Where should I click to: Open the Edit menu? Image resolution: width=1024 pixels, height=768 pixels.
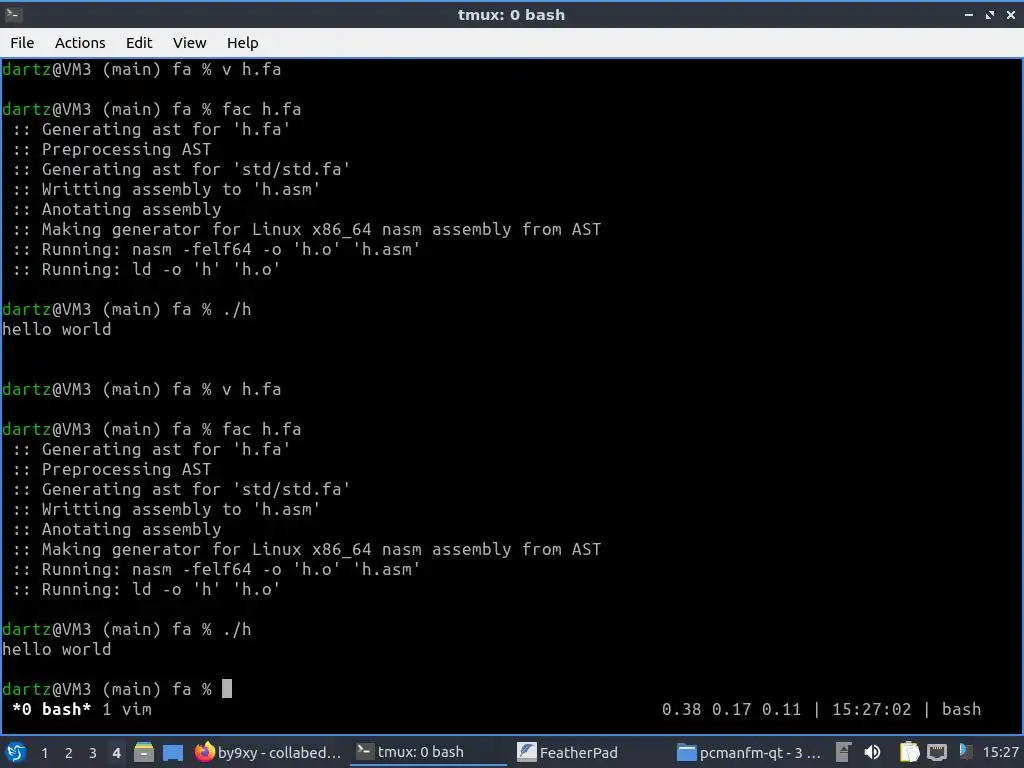[138, 43]
